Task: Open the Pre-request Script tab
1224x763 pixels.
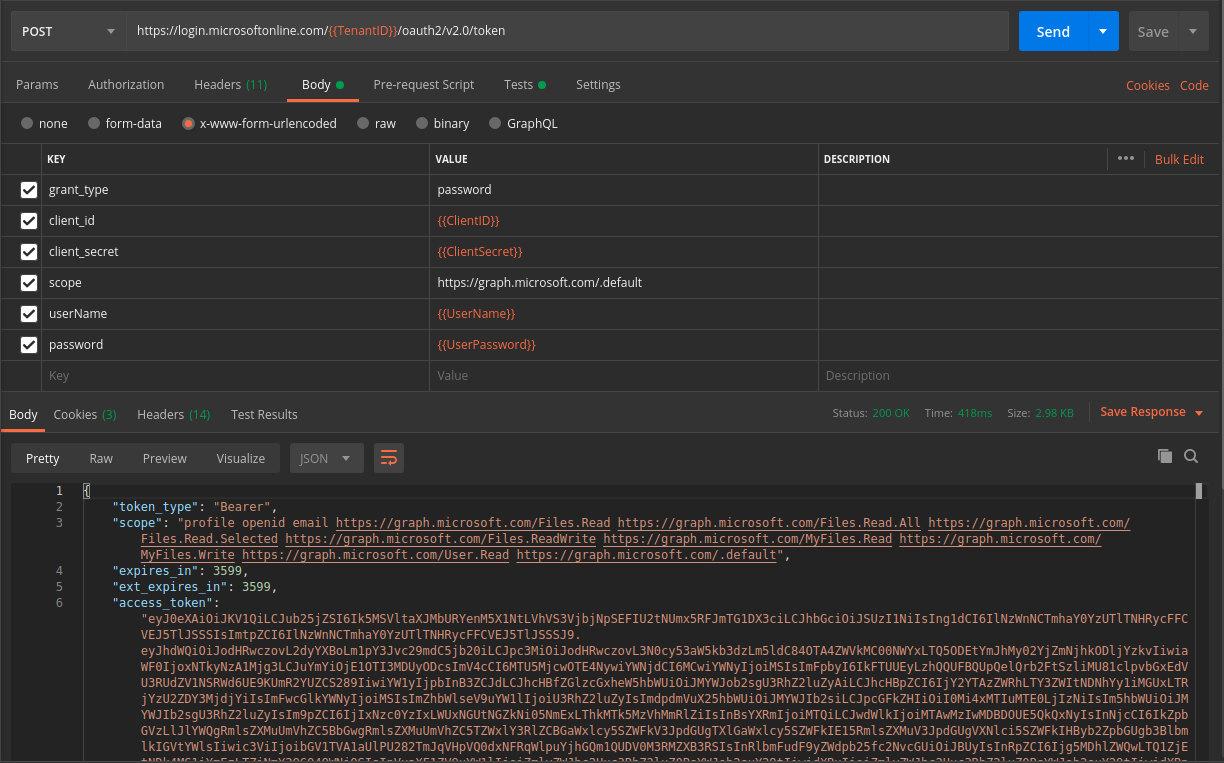Action: click(423, 85)
